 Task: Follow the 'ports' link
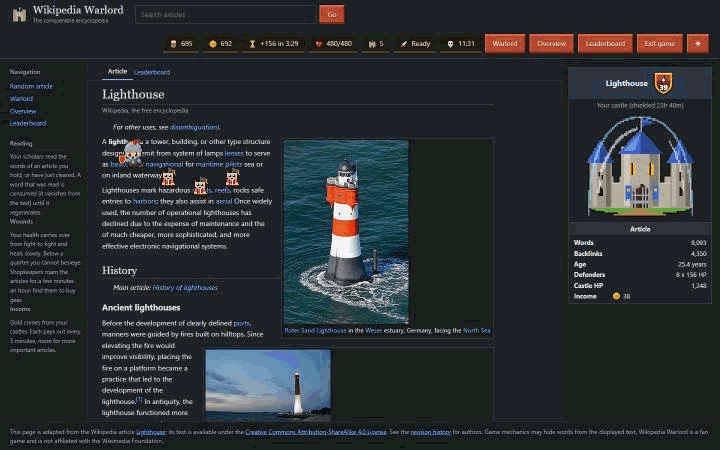[x=242, y=323]
